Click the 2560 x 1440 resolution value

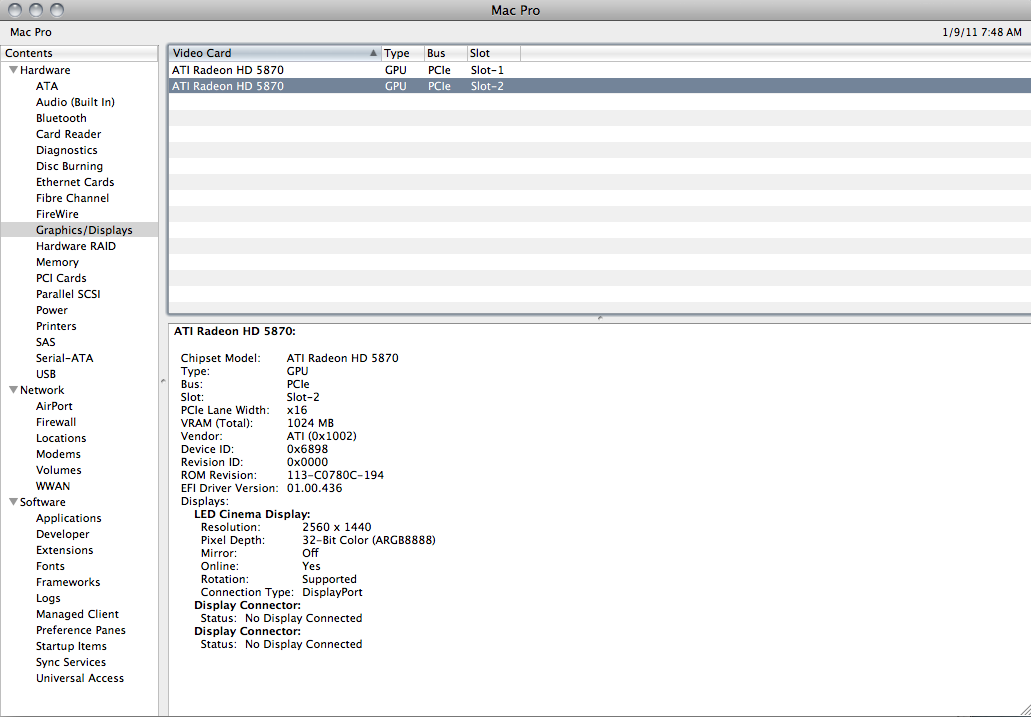pyautogui.click(x=337, y=527)
